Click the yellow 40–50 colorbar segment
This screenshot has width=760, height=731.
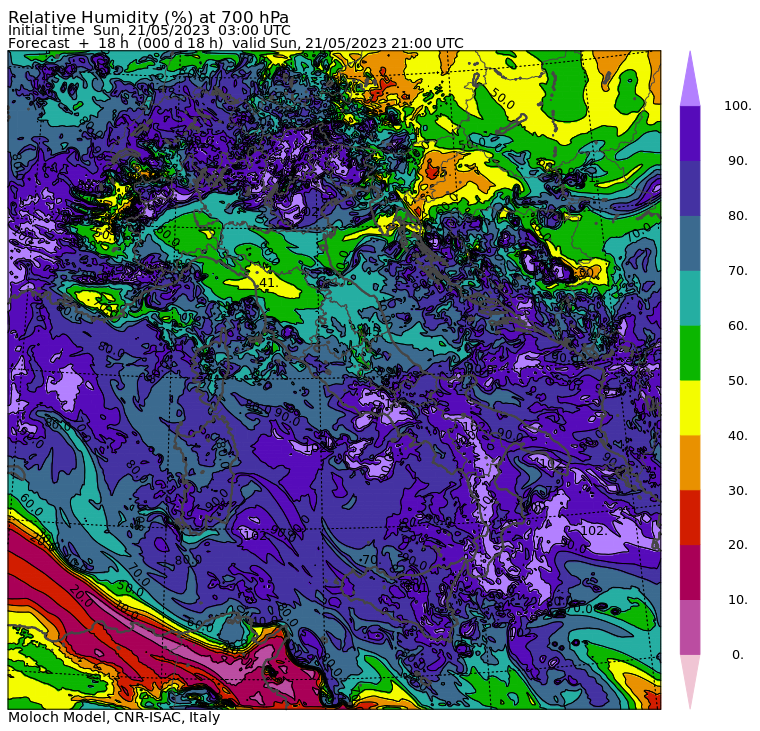[690, 408]
